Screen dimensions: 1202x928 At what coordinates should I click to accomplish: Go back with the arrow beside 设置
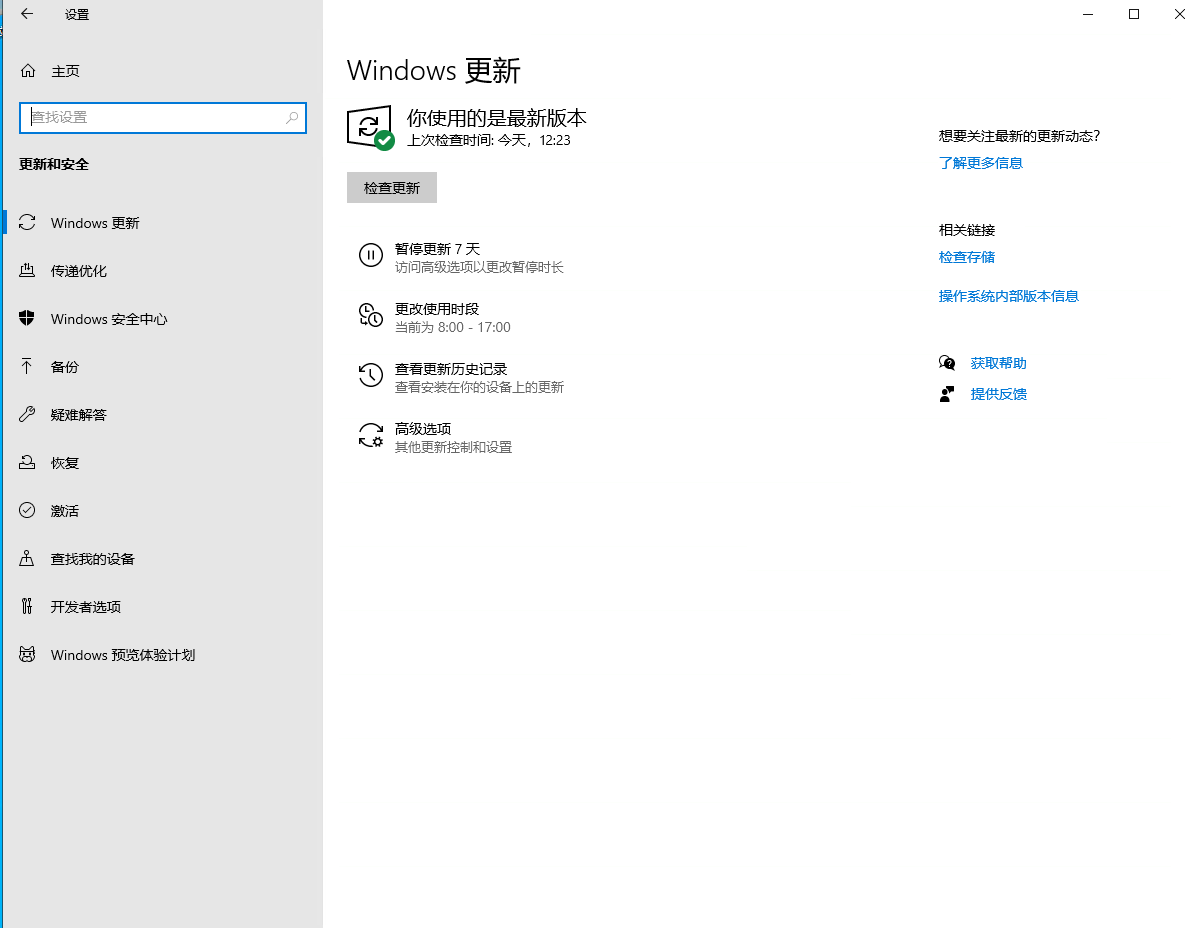27,14
